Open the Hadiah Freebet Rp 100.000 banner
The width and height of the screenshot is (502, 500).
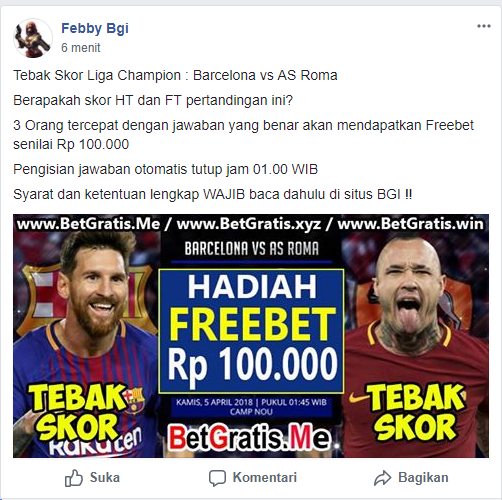pos(252,331)
